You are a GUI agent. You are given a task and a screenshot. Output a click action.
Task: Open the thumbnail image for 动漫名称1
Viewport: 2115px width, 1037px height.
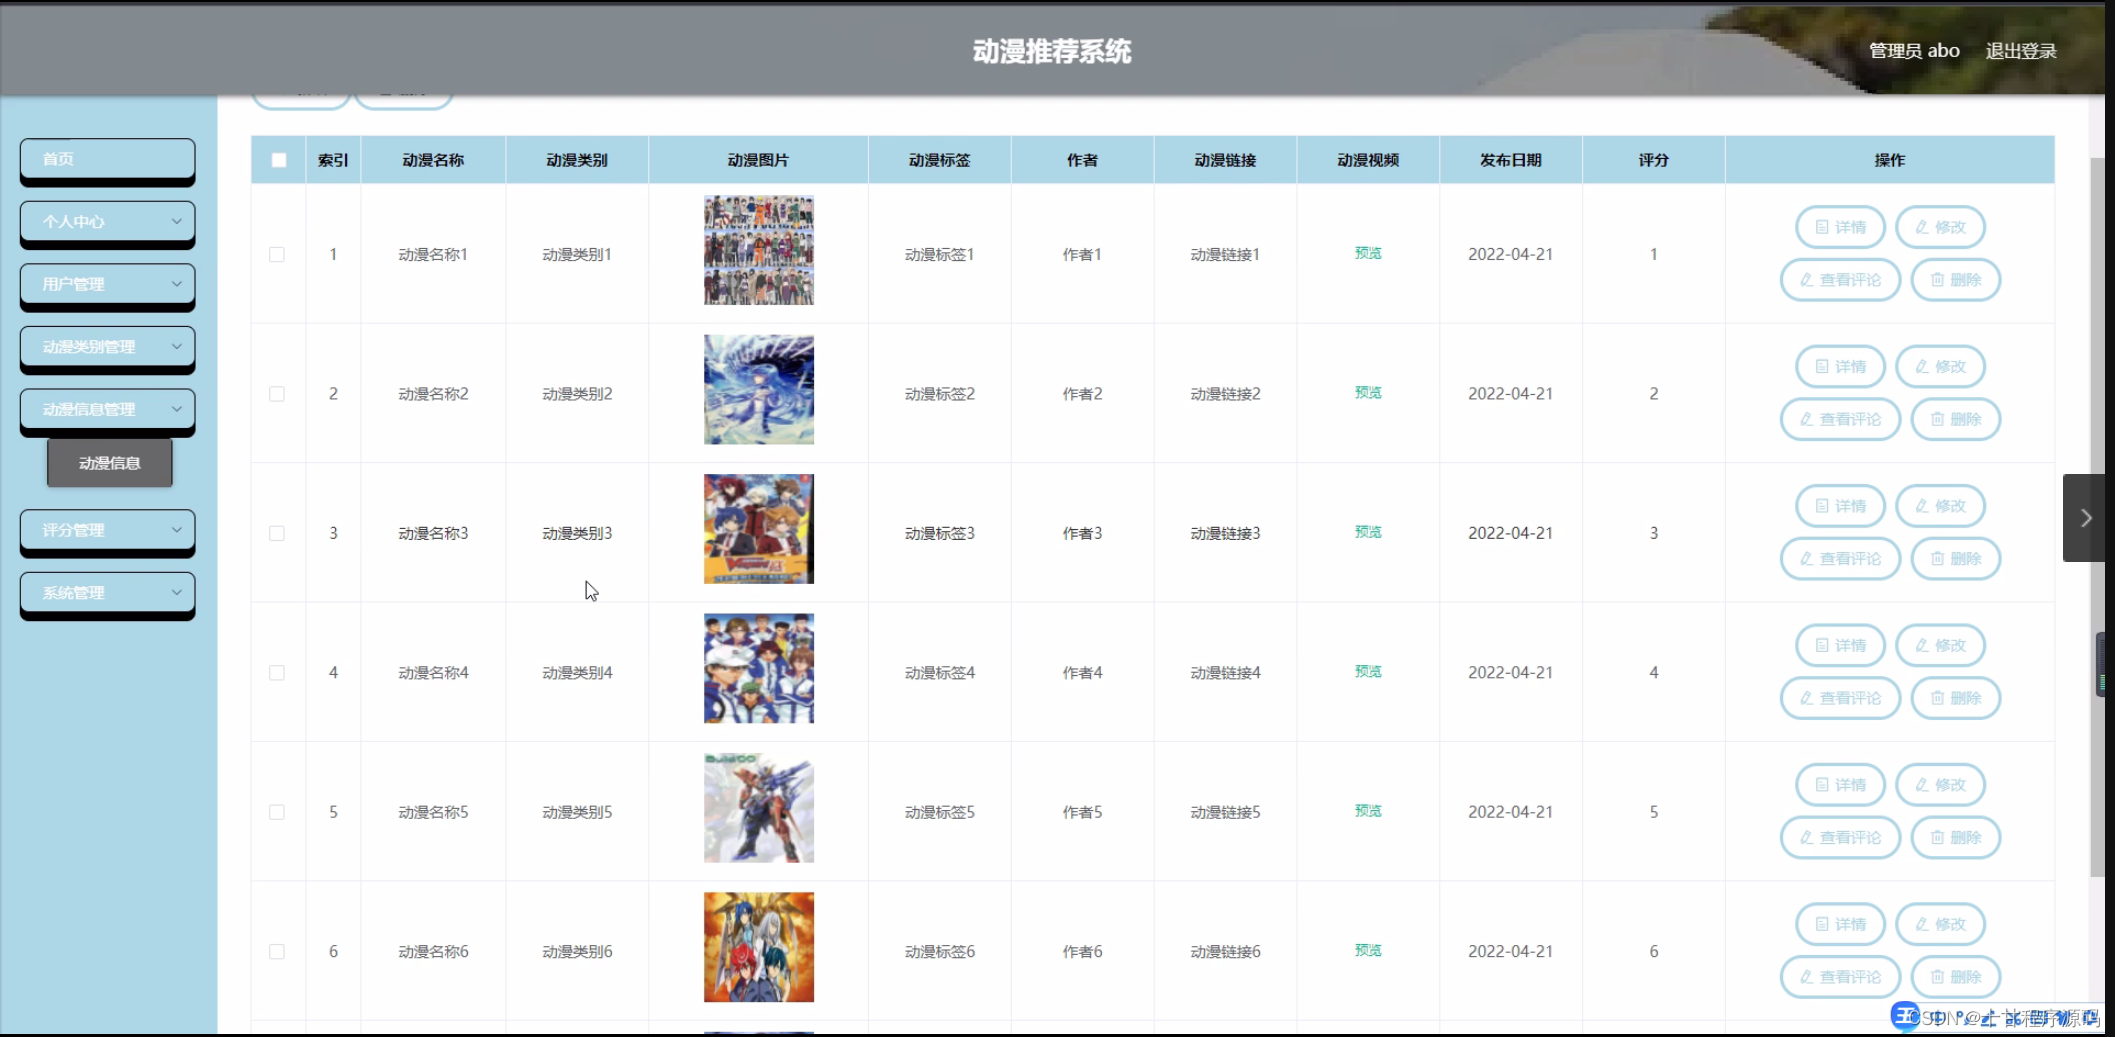click(x=759, y=250)
